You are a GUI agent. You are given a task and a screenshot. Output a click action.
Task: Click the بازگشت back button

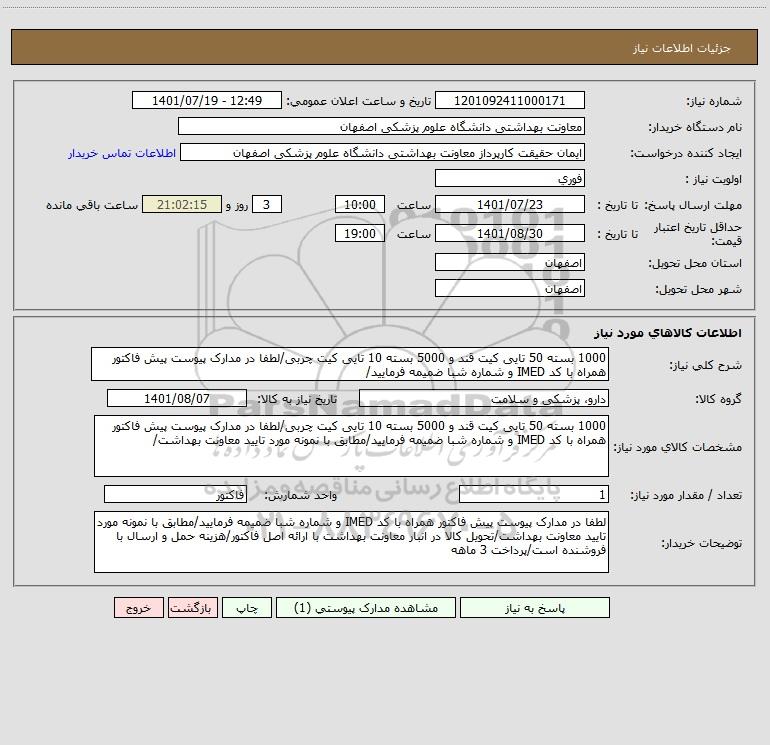[191, 607]
